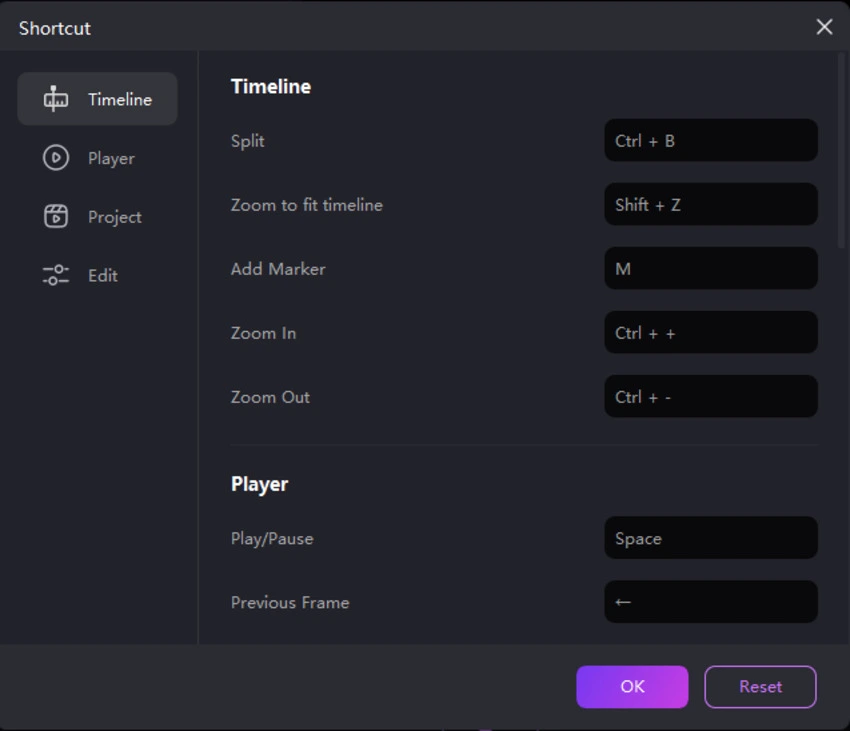The image size is (850, 731).
Task: Click the scrollbar on the right edge
Action: click(x=840, y=150)
